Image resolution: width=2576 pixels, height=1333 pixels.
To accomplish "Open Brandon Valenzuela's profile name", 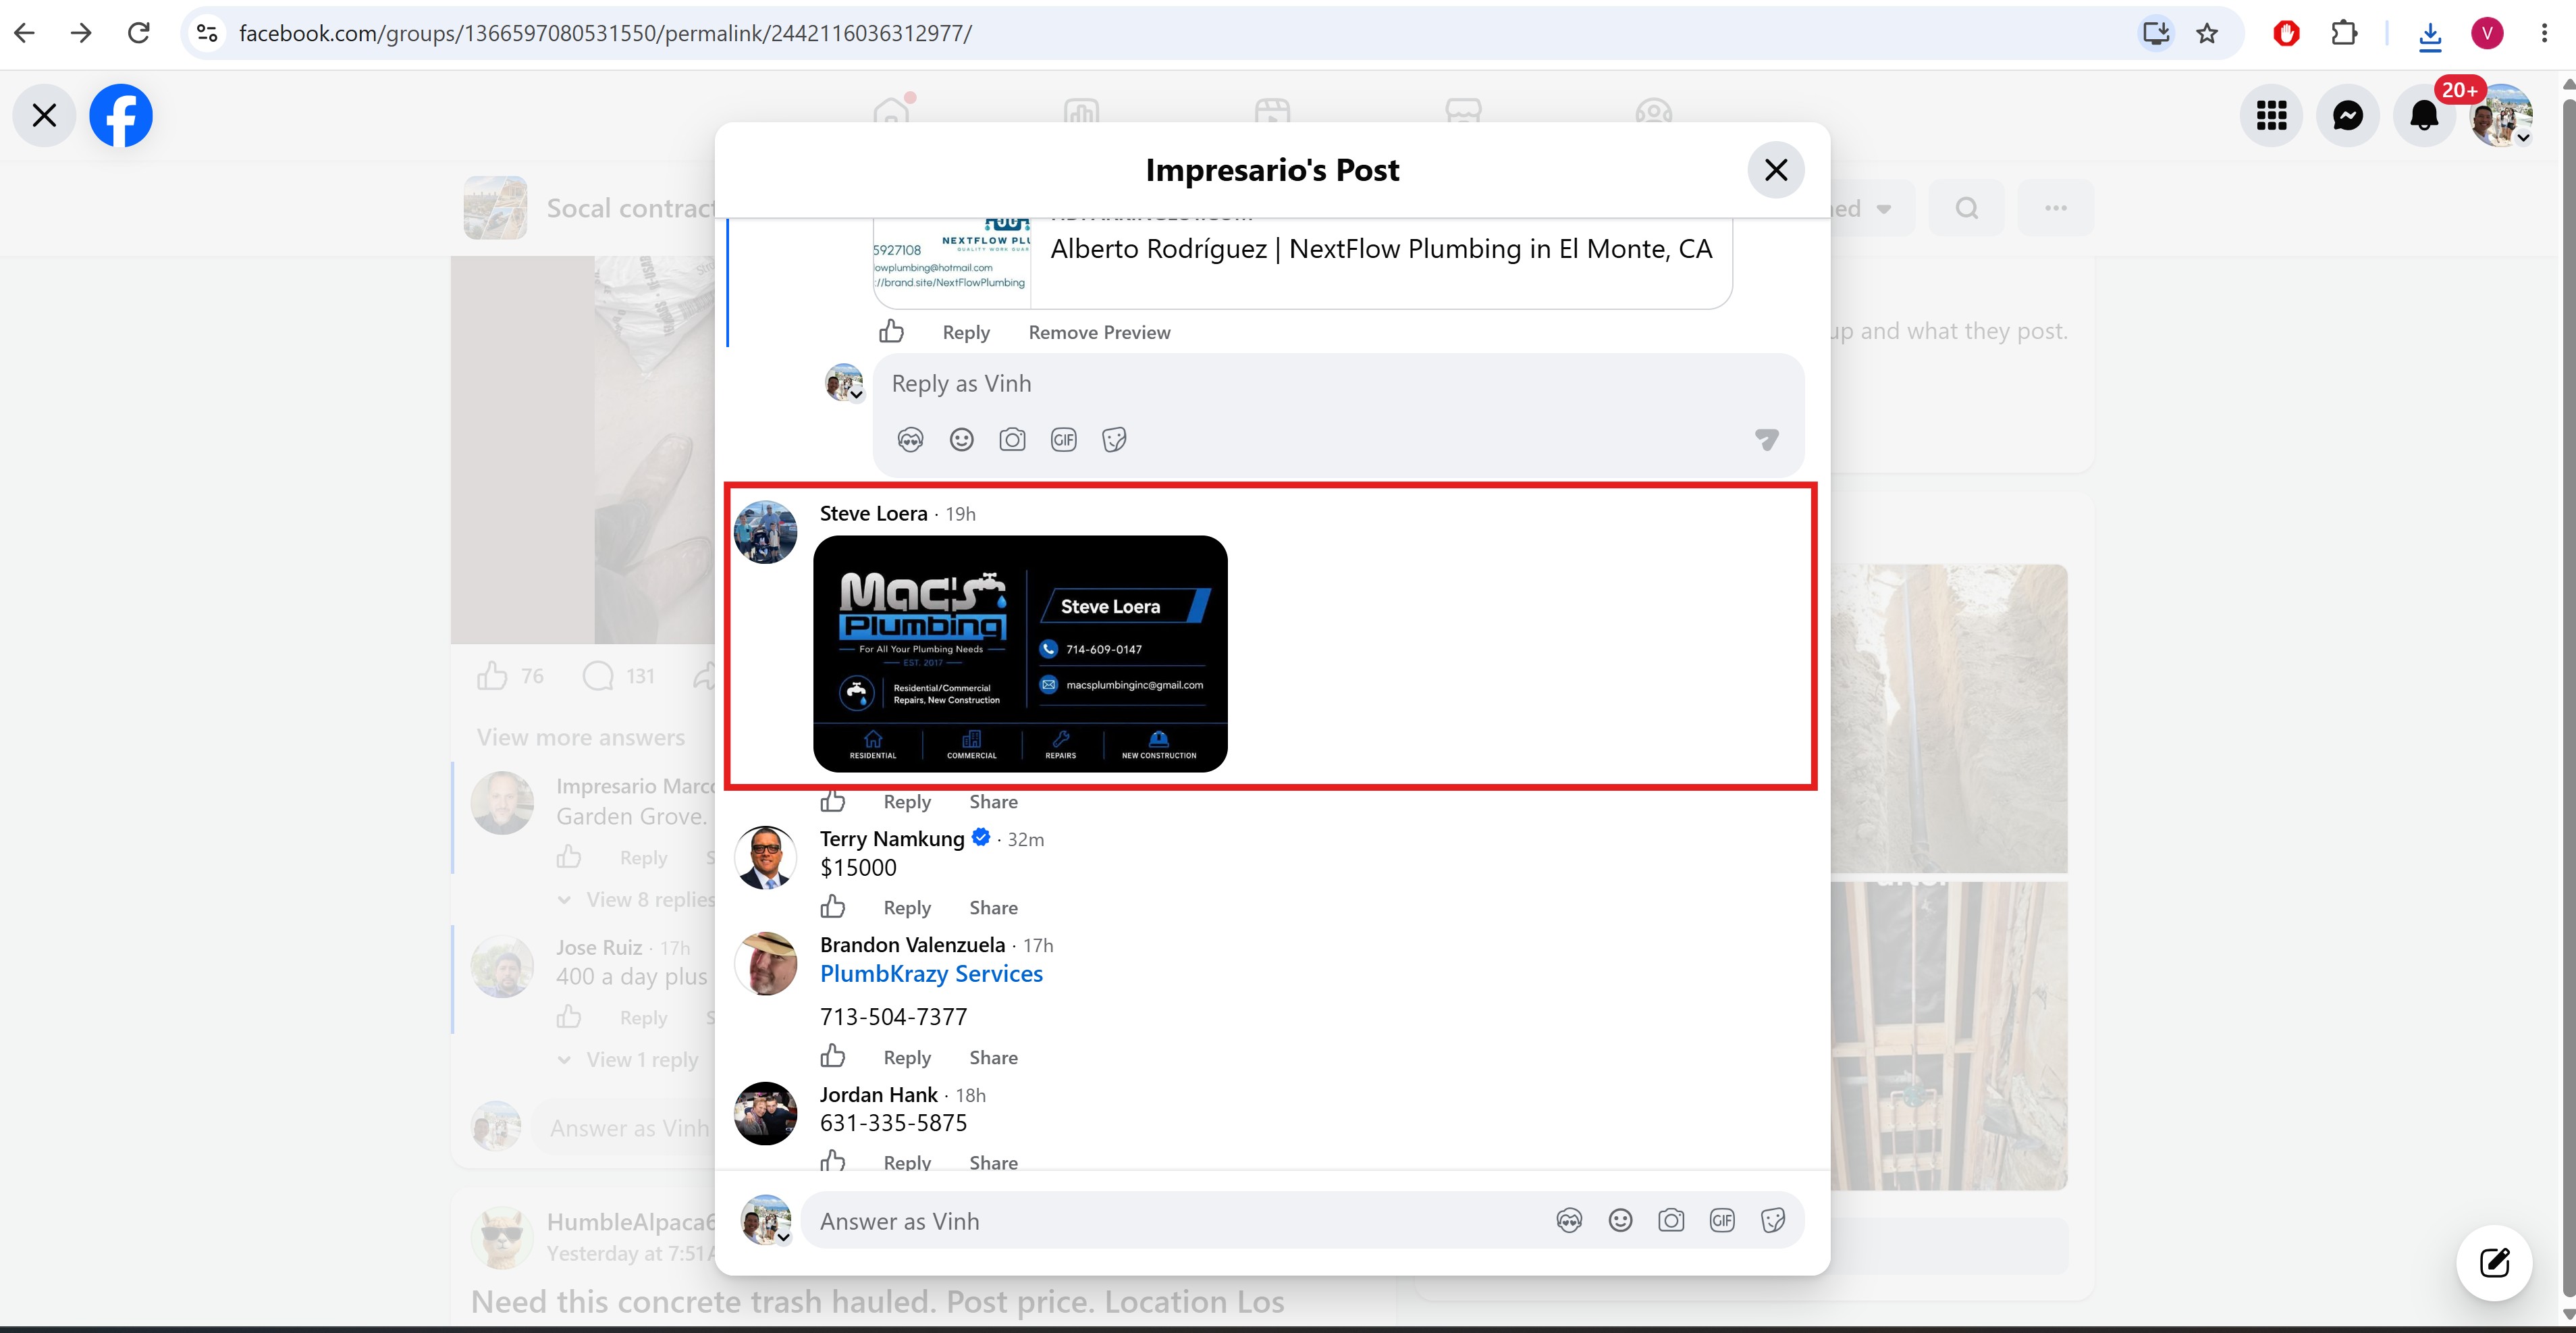I will tap(912, 945).
